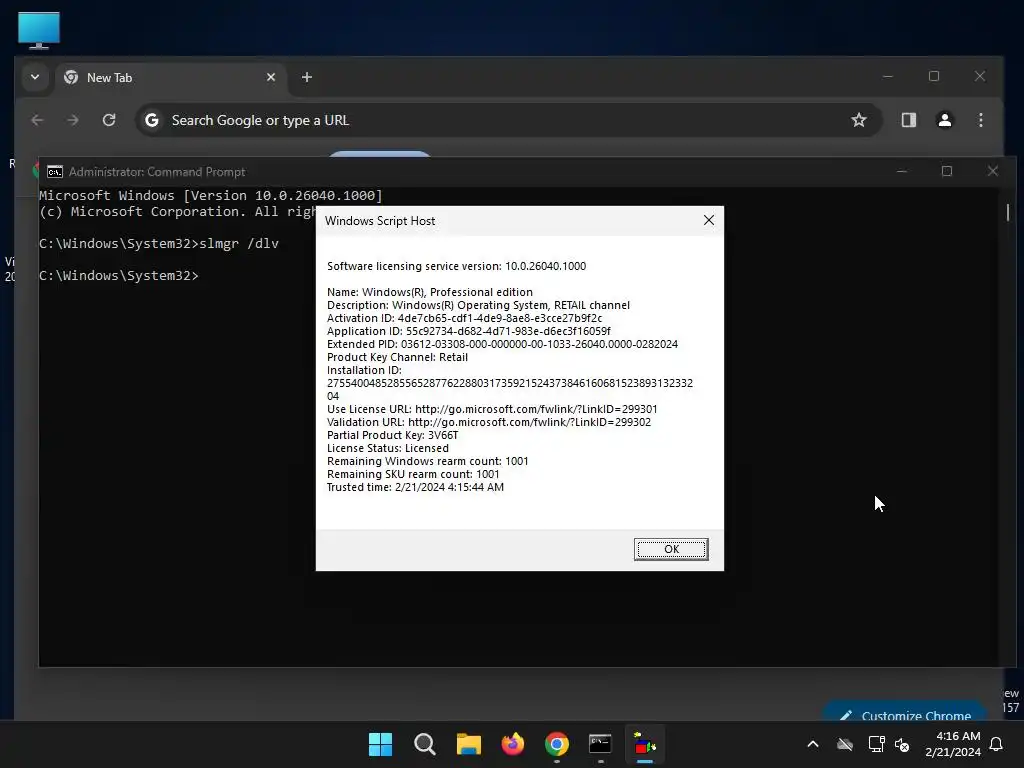The width and height of the screenshot is (1024, 768).
Task: Launch Firefox from the taskbar
Action: coord(513,744)
